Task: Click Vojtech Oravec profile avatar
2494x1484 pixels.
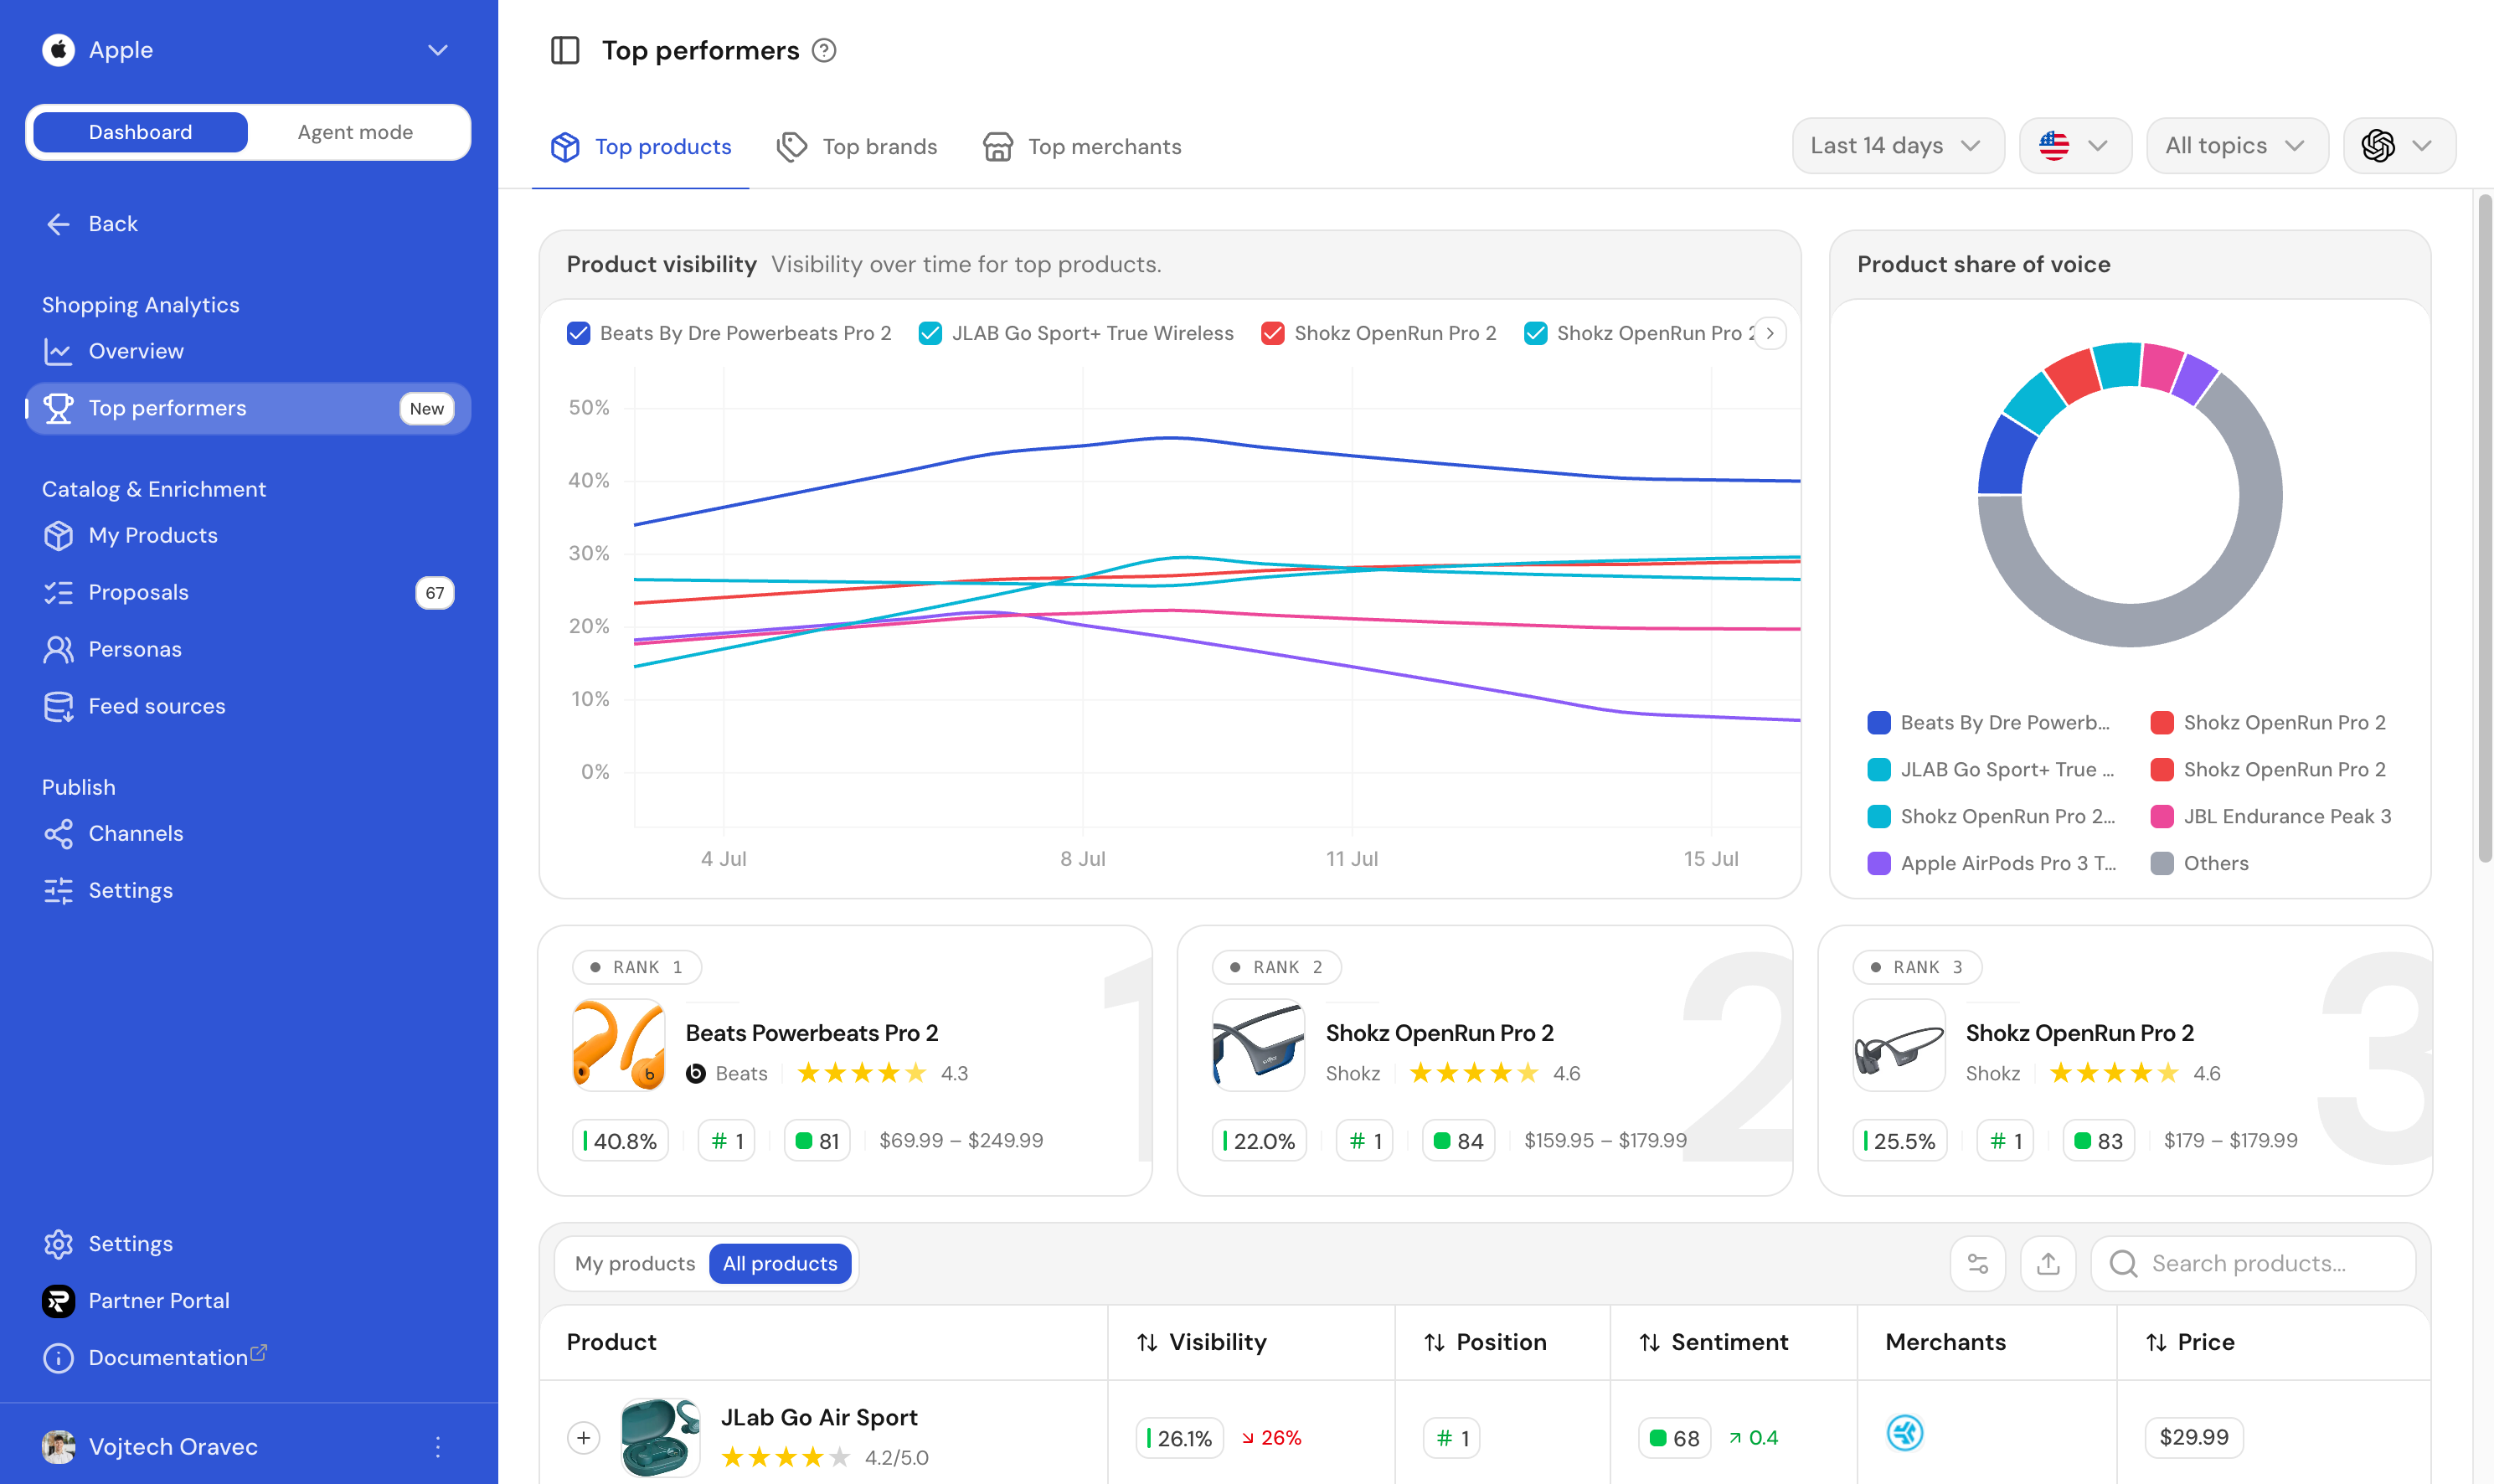Action: coord(58,1446)
